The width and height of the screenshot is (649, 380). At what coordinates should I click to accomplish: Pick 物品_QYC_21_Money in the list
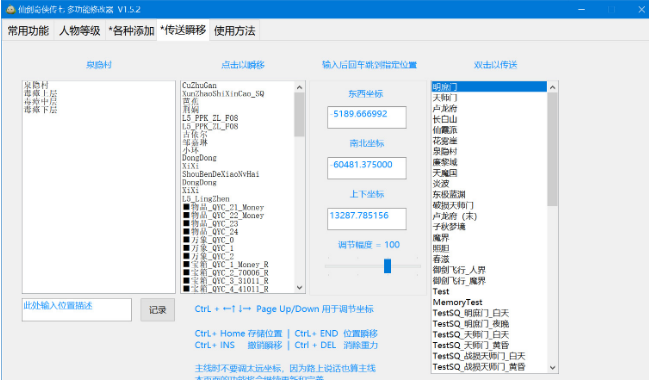pyautogui.click(x=224, y=207)
